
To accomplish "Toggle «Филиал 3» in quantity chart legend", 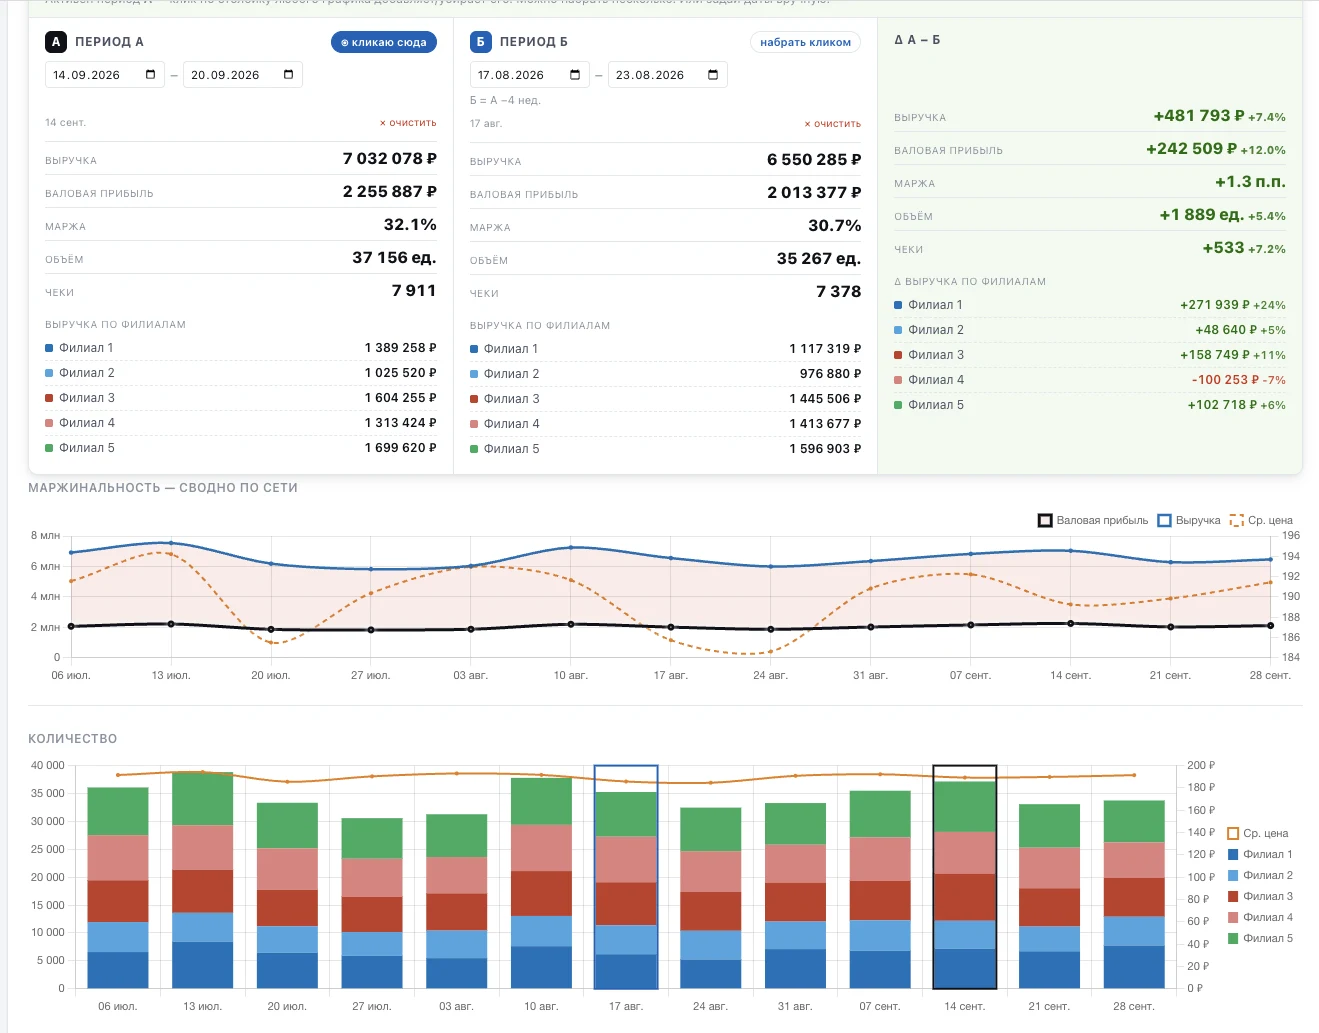I will click(x=1260, y=896).
